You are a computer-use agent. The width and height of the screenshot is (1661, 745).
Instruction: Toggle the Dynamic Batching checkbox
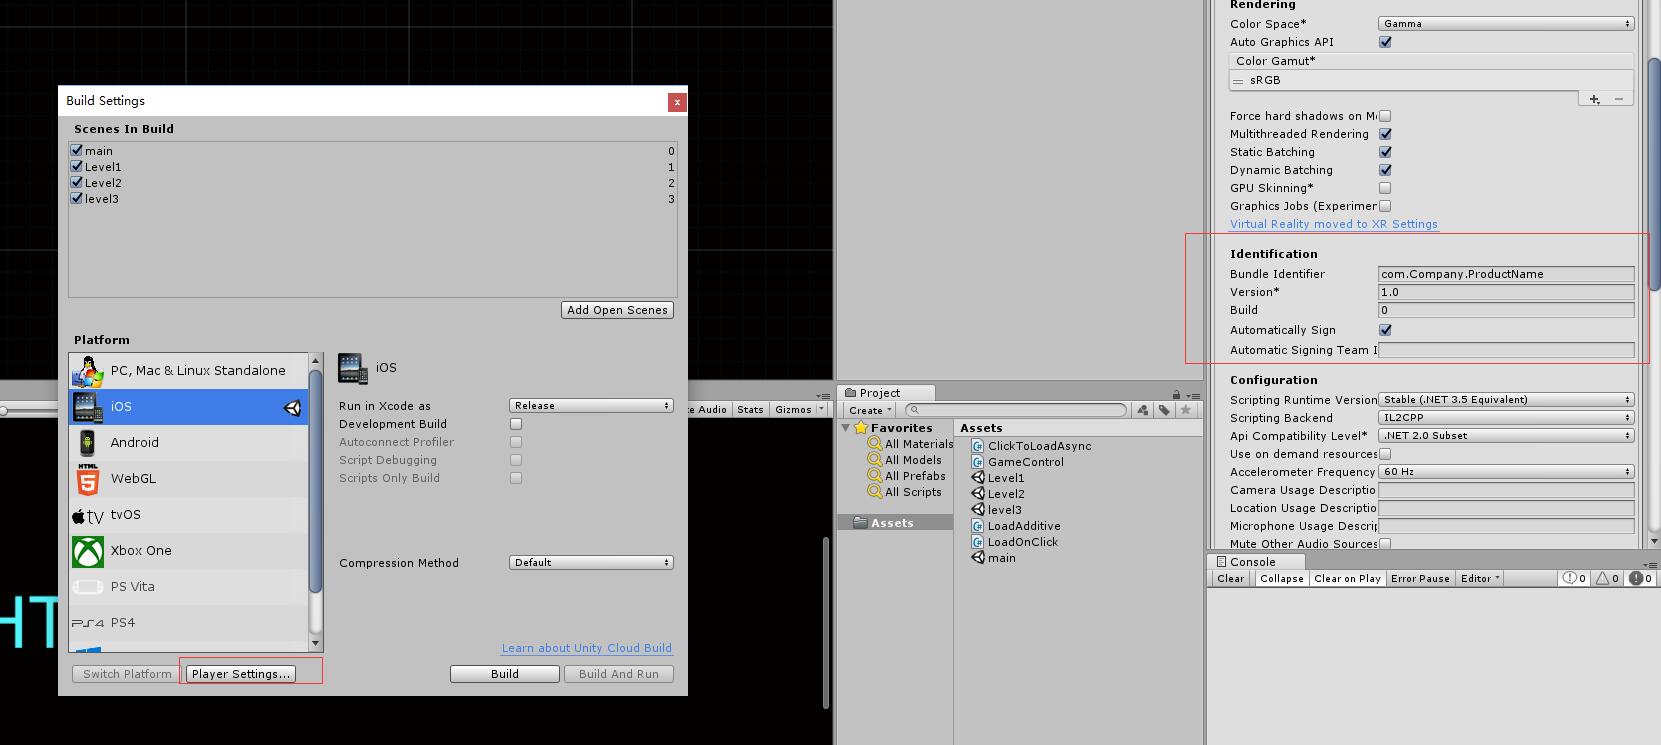click(x=1385, y=170)
